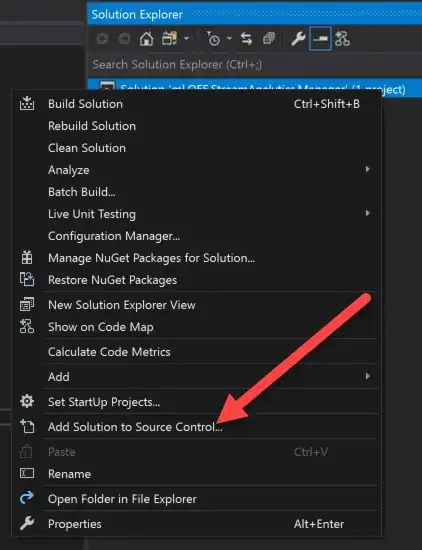Toggle the Preview Selected Items button

320,39
